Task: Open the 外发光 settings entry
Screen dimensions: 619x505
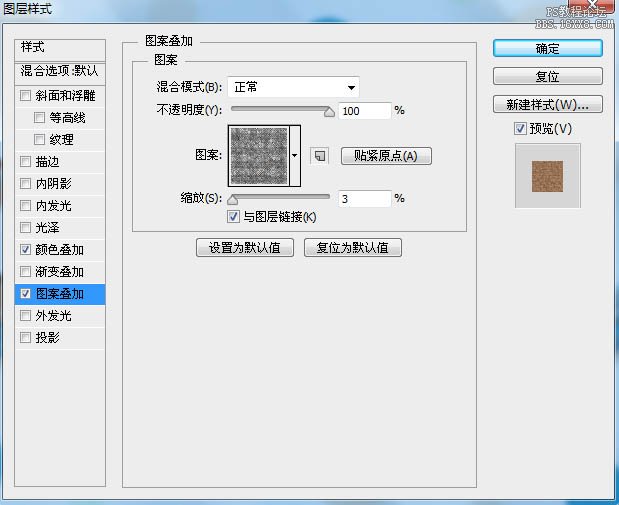Action: [54, 315]
